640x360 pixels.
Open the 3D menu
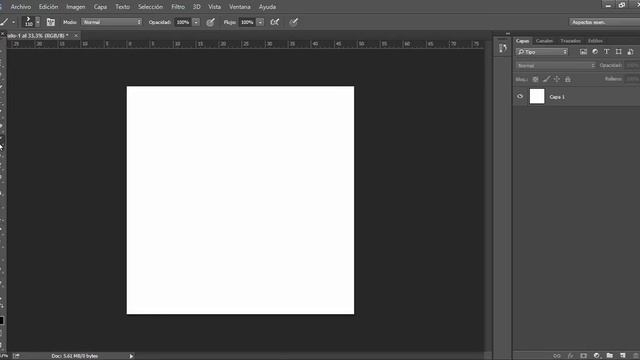click(x=197, y=7)
